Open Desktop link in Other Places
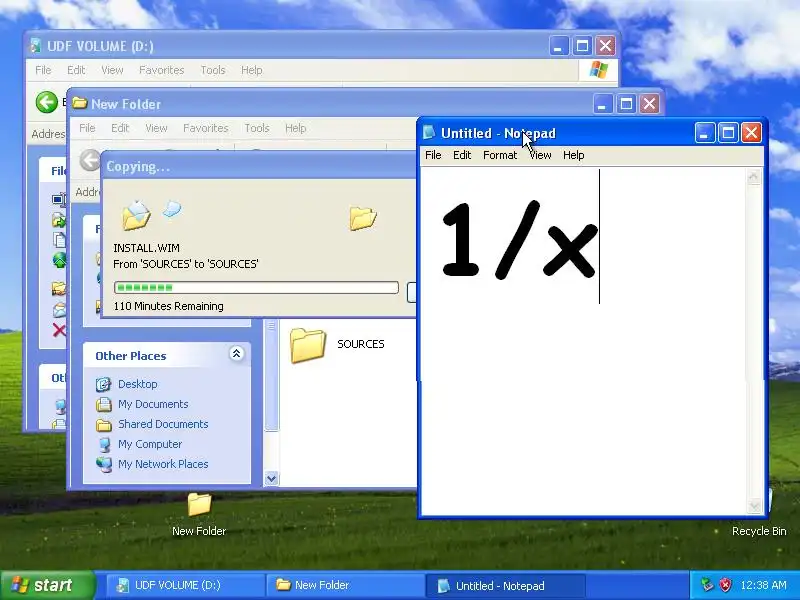Viewport: 800px width, 600px height. [x=138, y=384]
